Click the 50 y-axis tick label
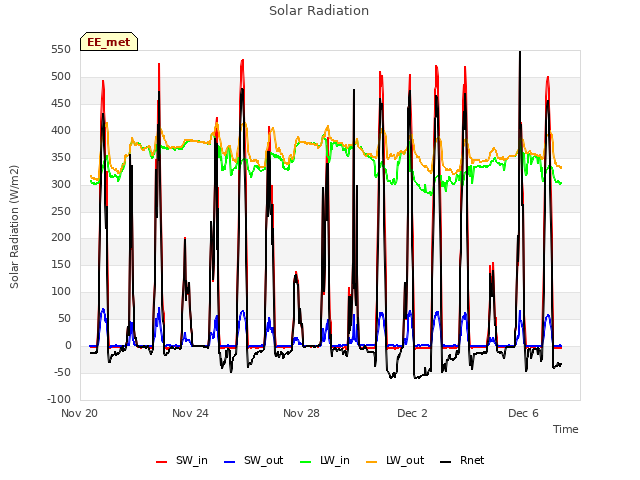 tap(64, 318)
